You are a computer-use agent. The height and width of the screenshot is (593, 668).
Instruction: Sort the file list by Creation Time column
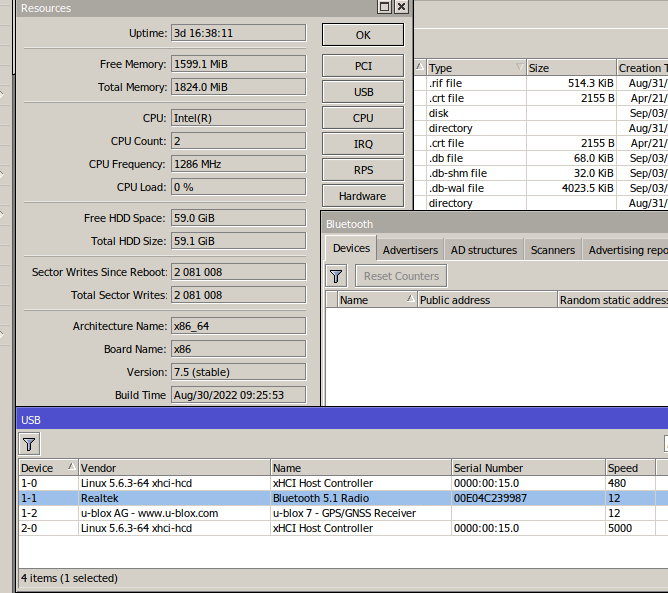(x=642, y=68)
